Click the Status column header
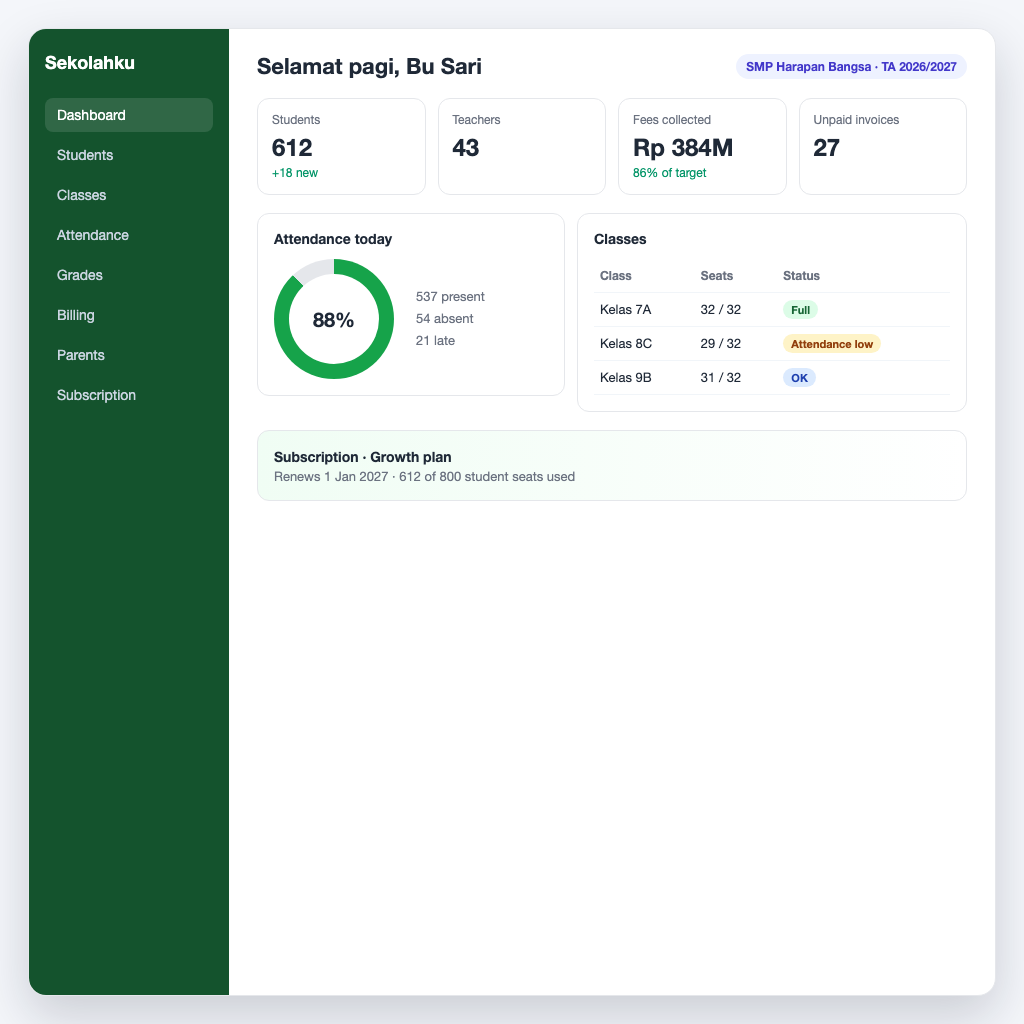This screenshot has height=1024, width=1024. tap(801, 276)
